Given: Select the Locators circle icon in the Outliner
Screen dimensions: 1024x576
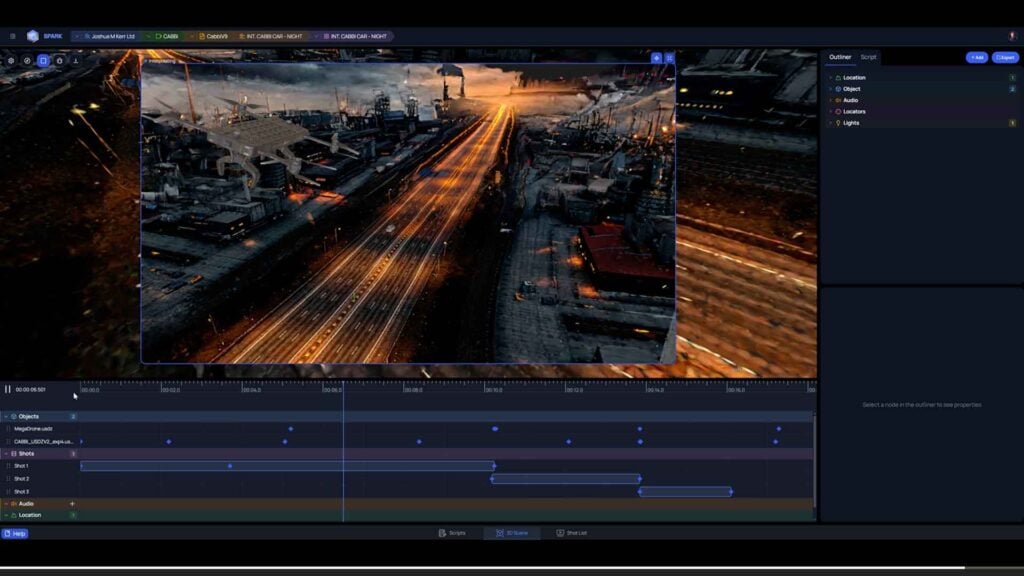Looking at the screenshot, I should pos(838,112).
